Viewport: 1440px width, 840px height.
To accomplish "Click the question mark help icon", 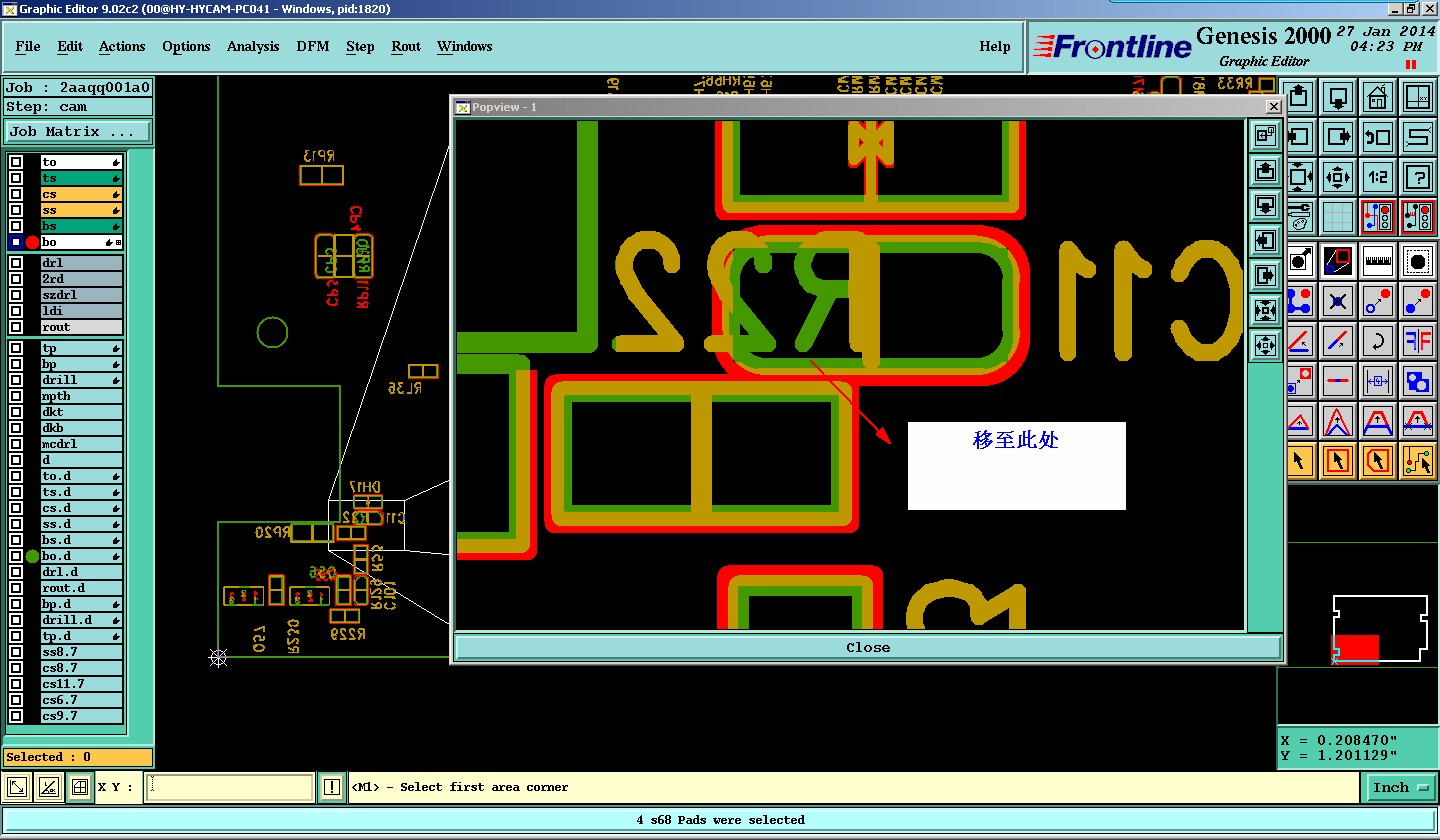I will click(x=1417, y=177).
